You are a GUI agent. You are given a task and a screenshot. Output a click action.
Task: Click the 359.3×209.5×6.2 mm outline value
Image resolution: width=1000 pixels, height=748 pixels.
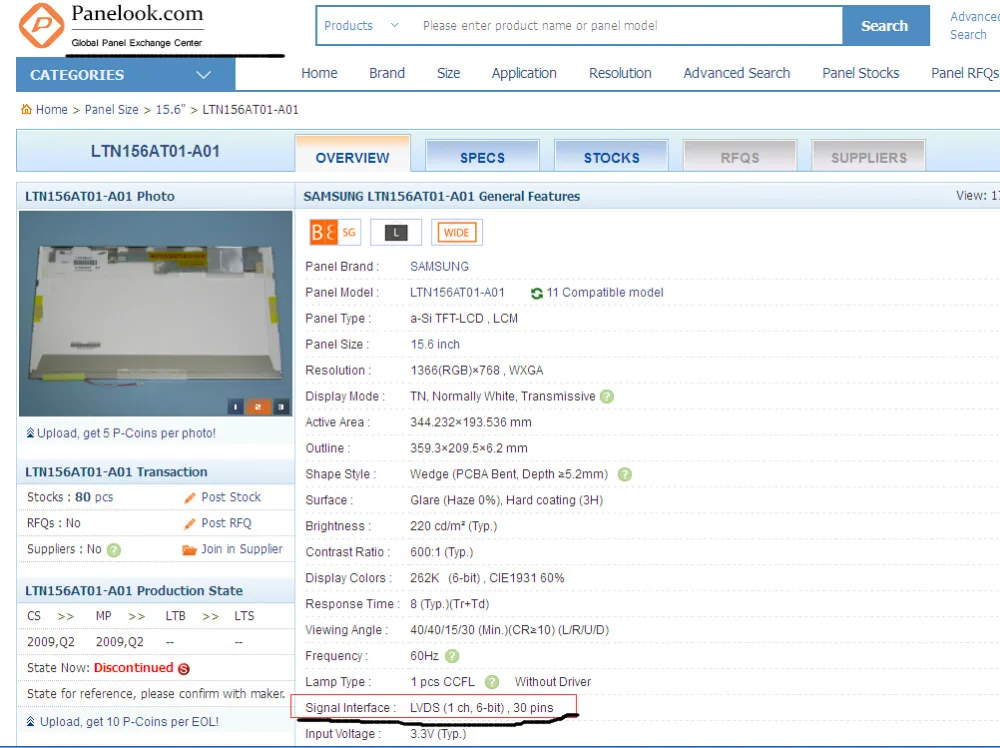[469, 448]
